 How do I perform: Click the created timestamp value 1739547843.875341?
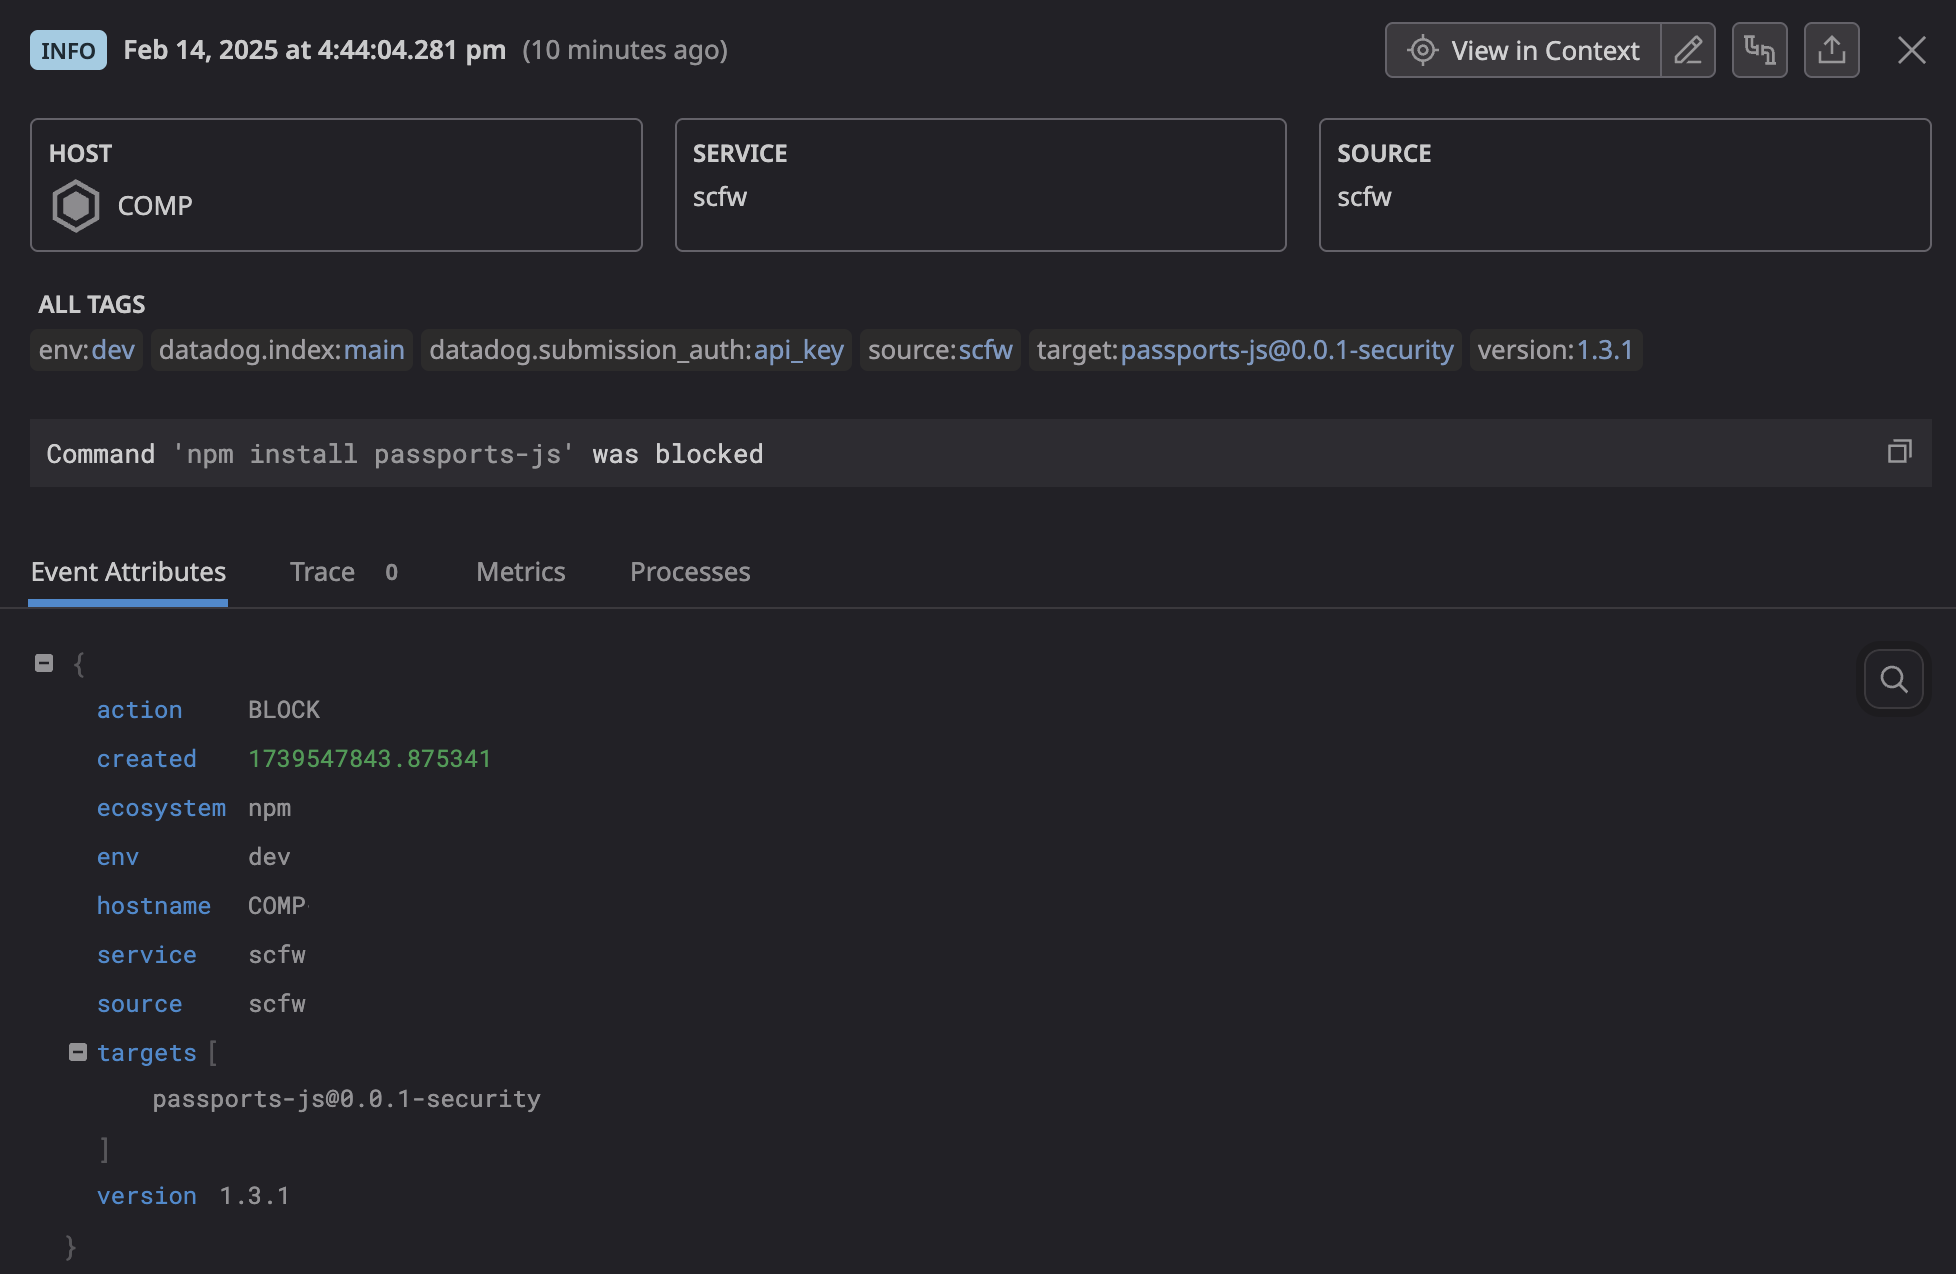[369, 758]
